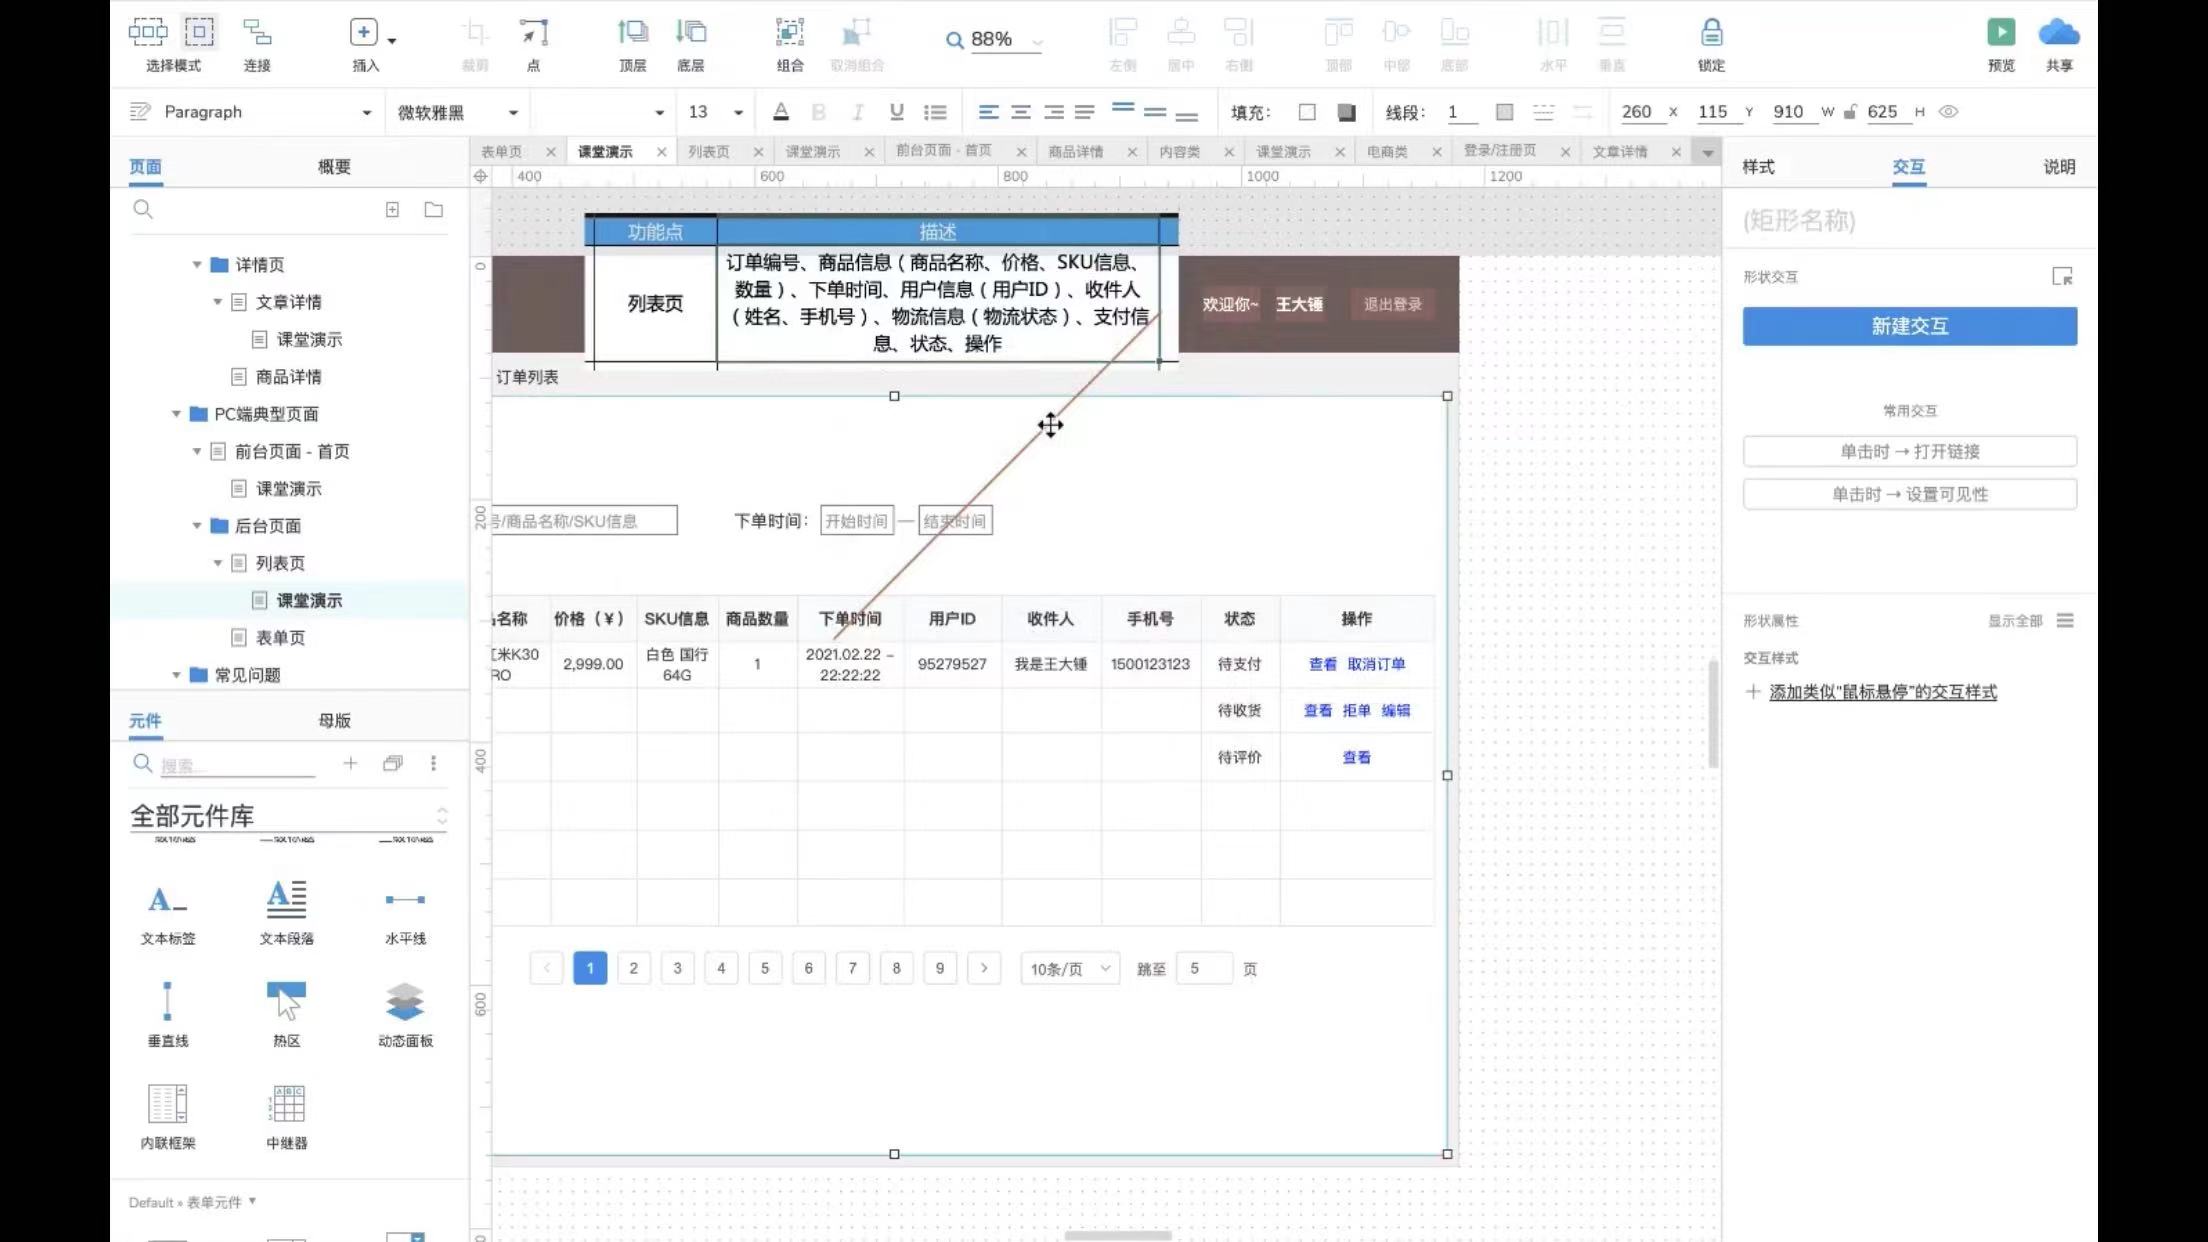Open the 10条/页 page size dropdown
2208x1242 pixels.
(x=1069, y=969)
